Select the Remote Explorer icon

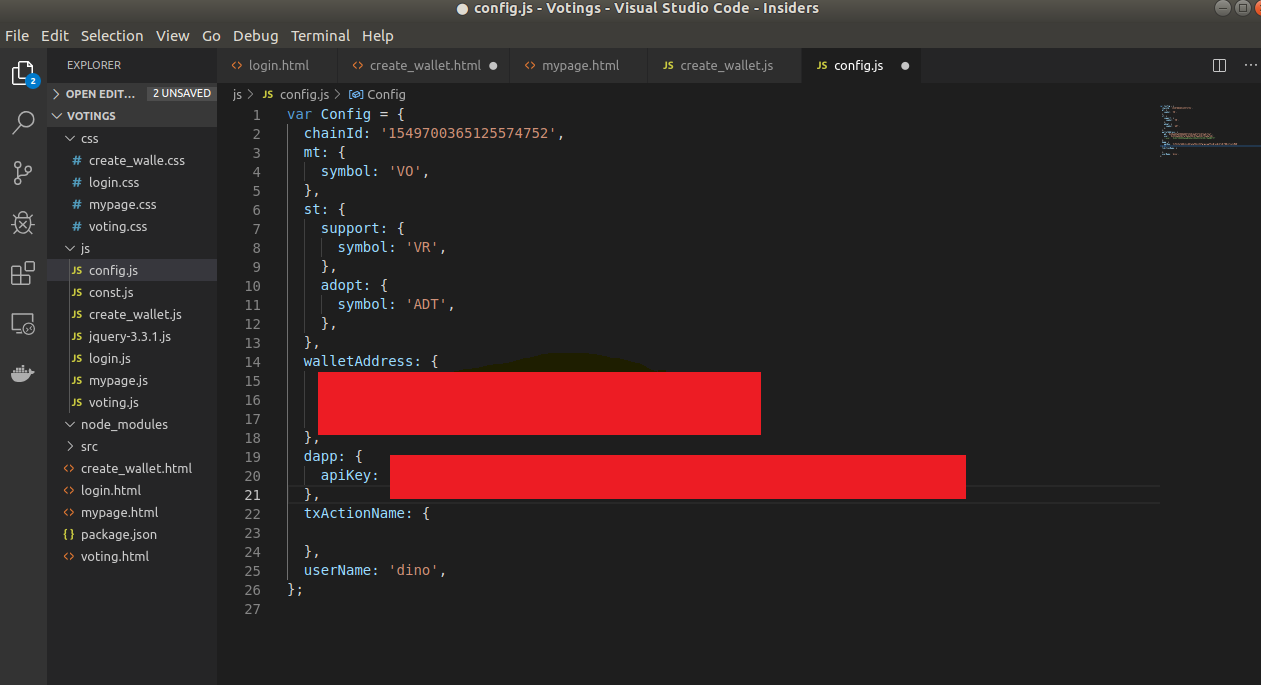coord(22,323)
